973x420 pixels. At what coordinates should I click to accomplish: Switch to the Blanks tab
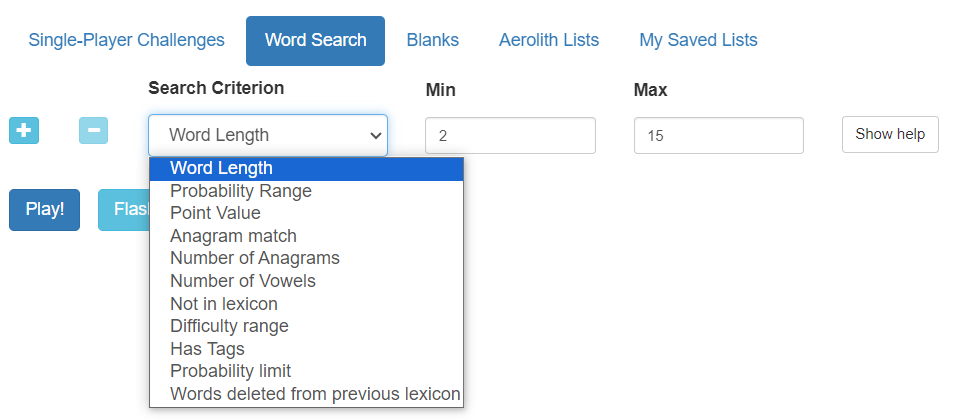point(432,41)
